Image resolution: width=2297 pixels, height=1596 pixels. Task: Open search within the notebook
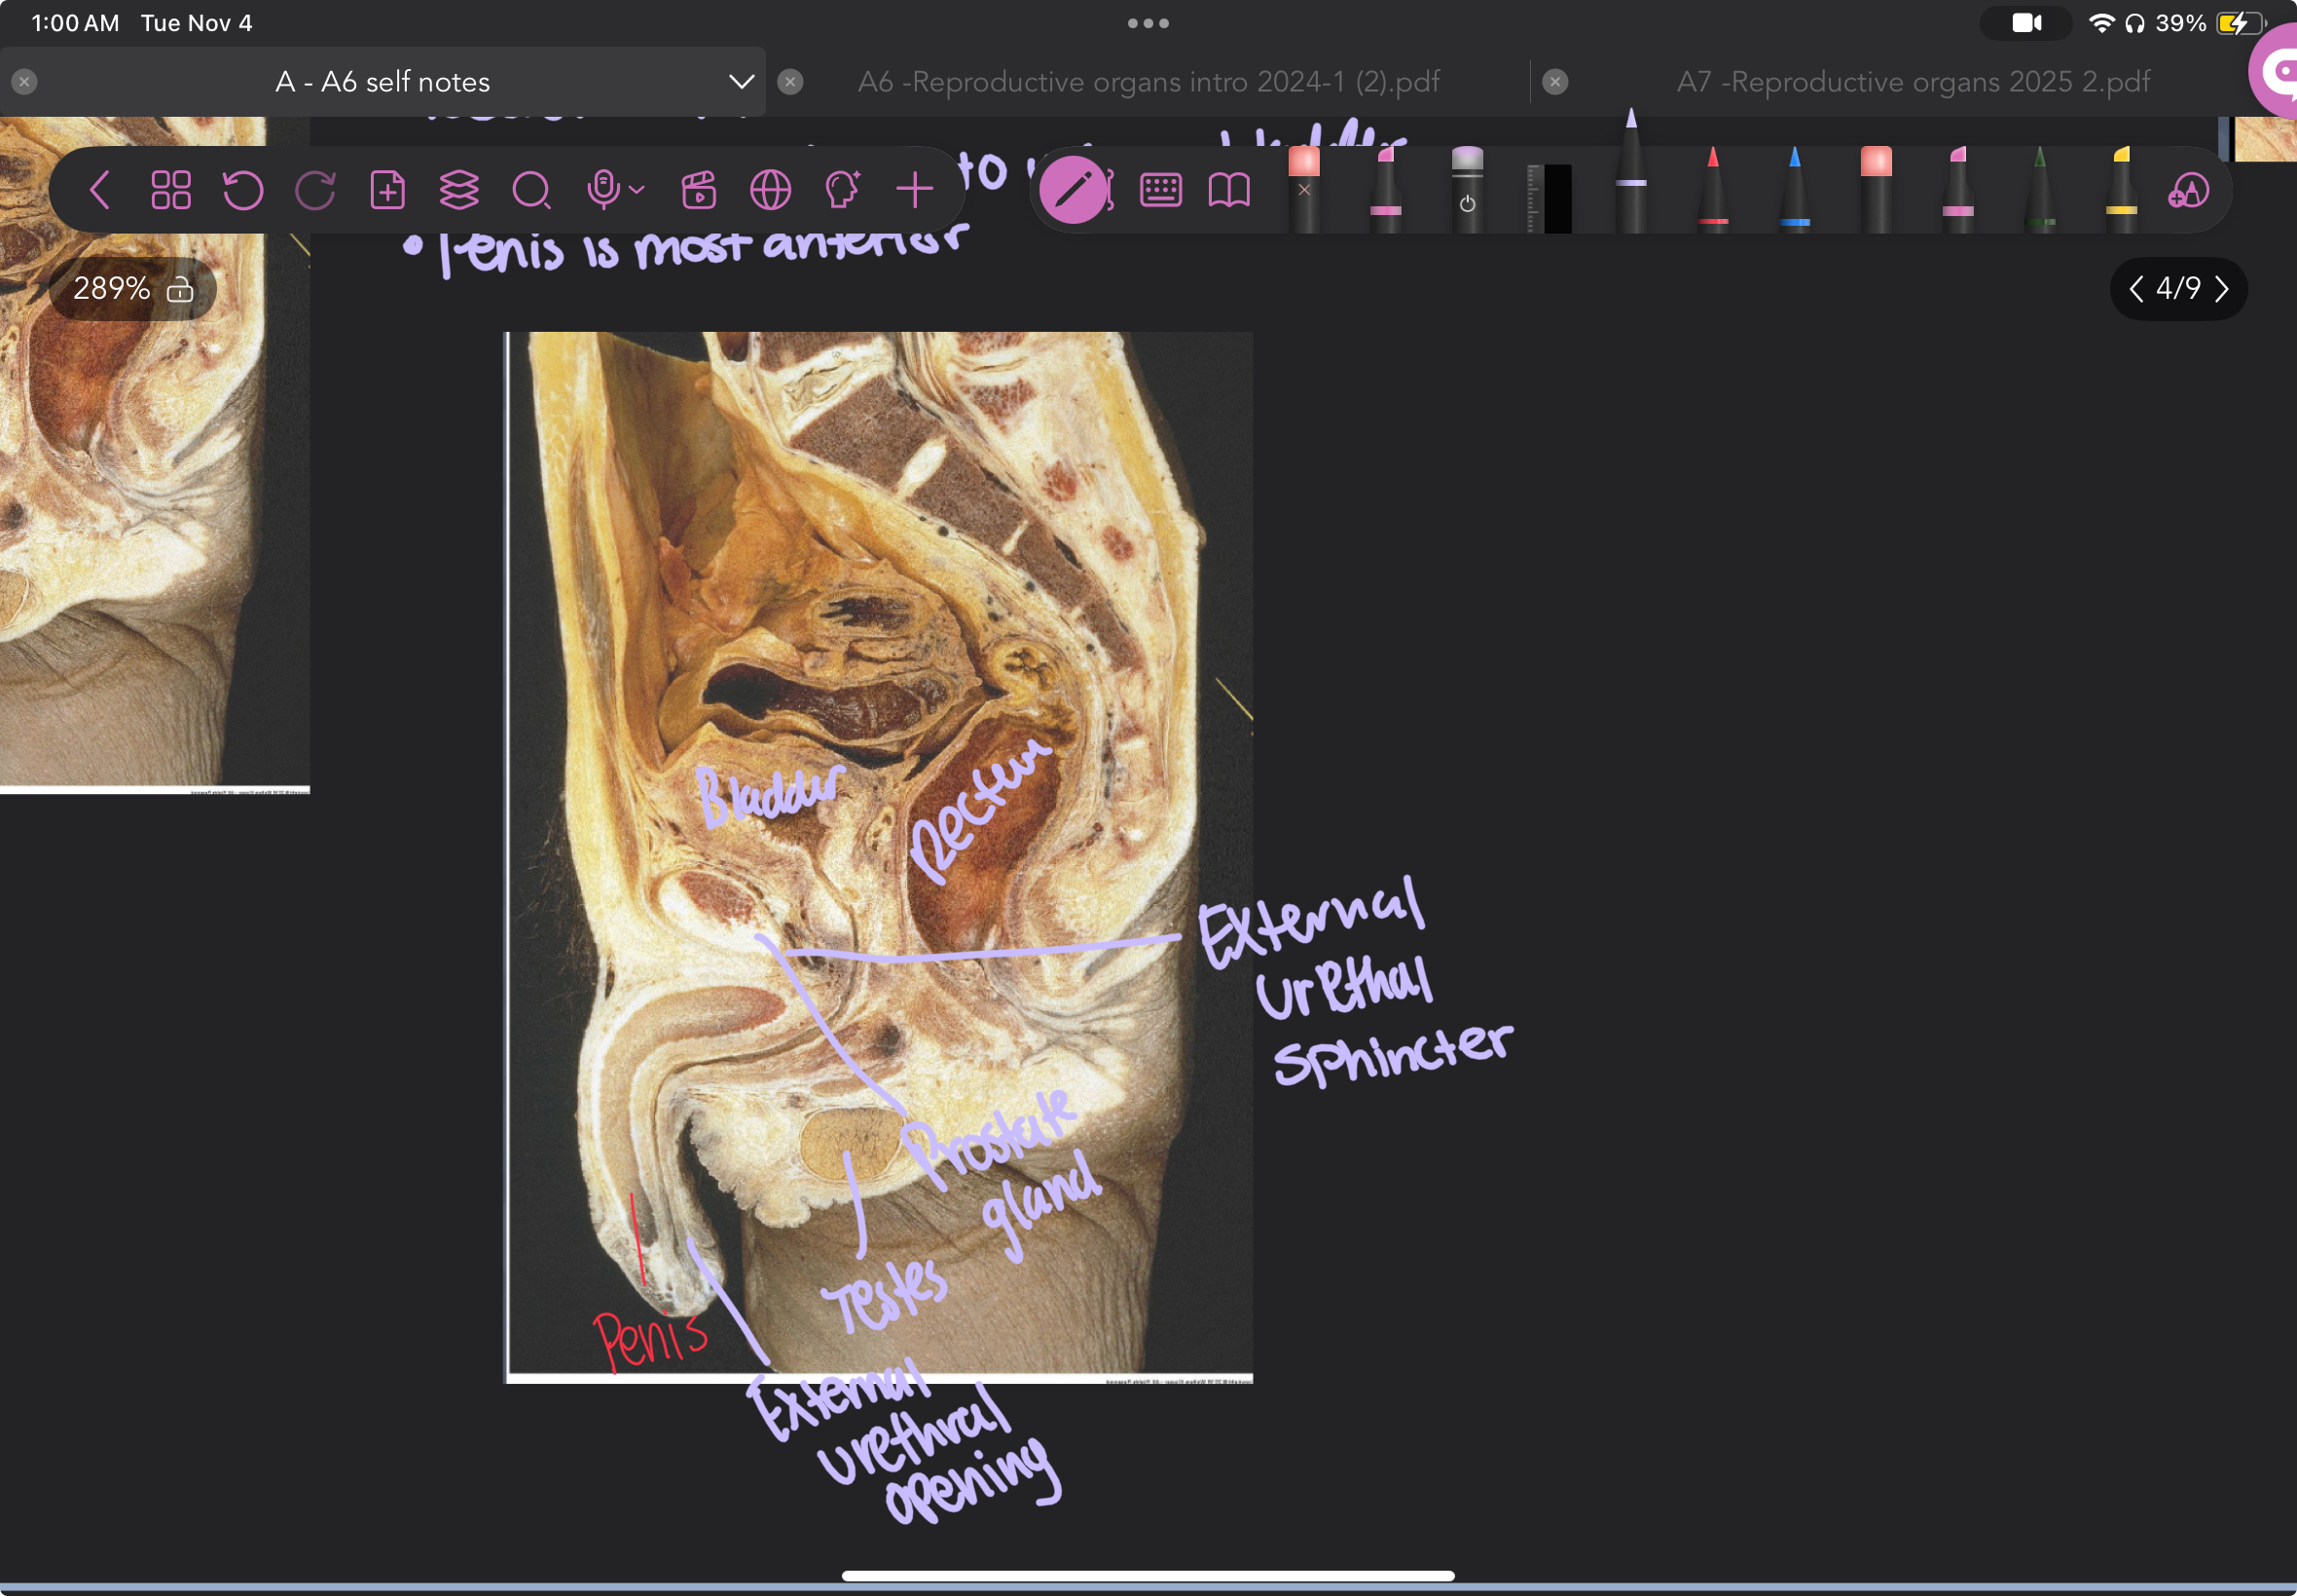tap(533, 190)
